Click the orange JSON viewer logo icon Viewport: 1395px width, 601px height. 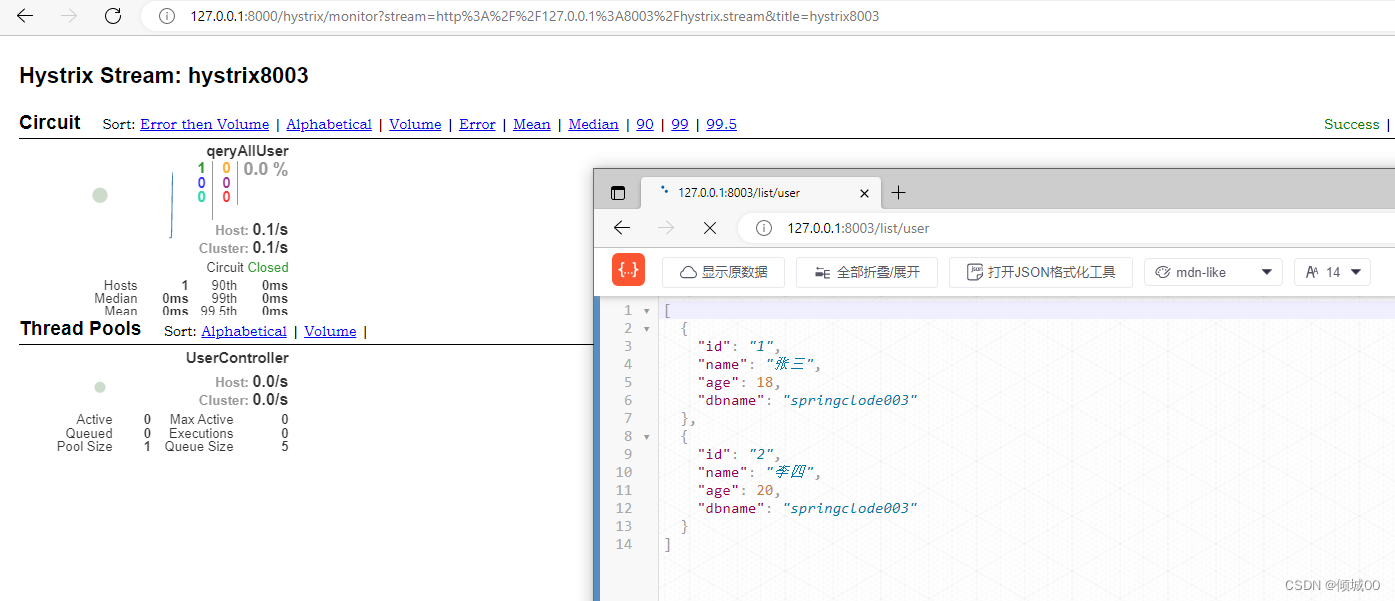coord(628,270)
